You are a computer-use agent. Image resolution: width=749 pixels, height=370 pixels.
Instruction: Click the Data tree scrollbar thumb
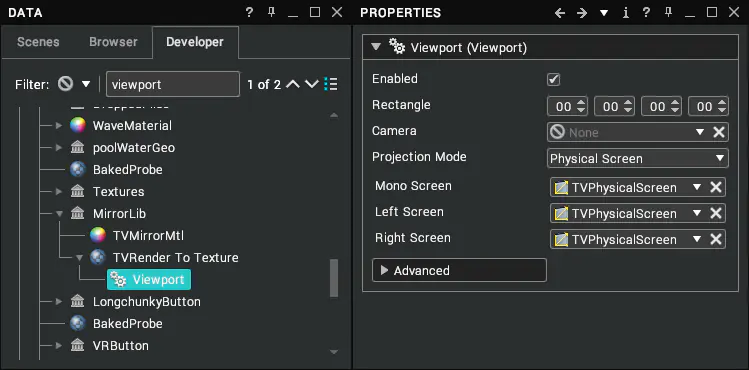[334, 278]
